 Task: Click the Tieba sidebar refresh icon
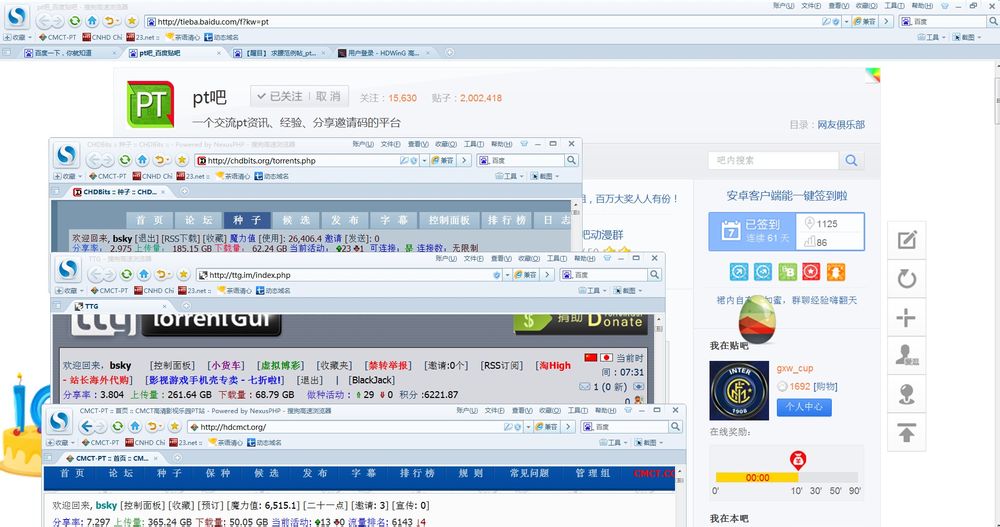(907, 278)
